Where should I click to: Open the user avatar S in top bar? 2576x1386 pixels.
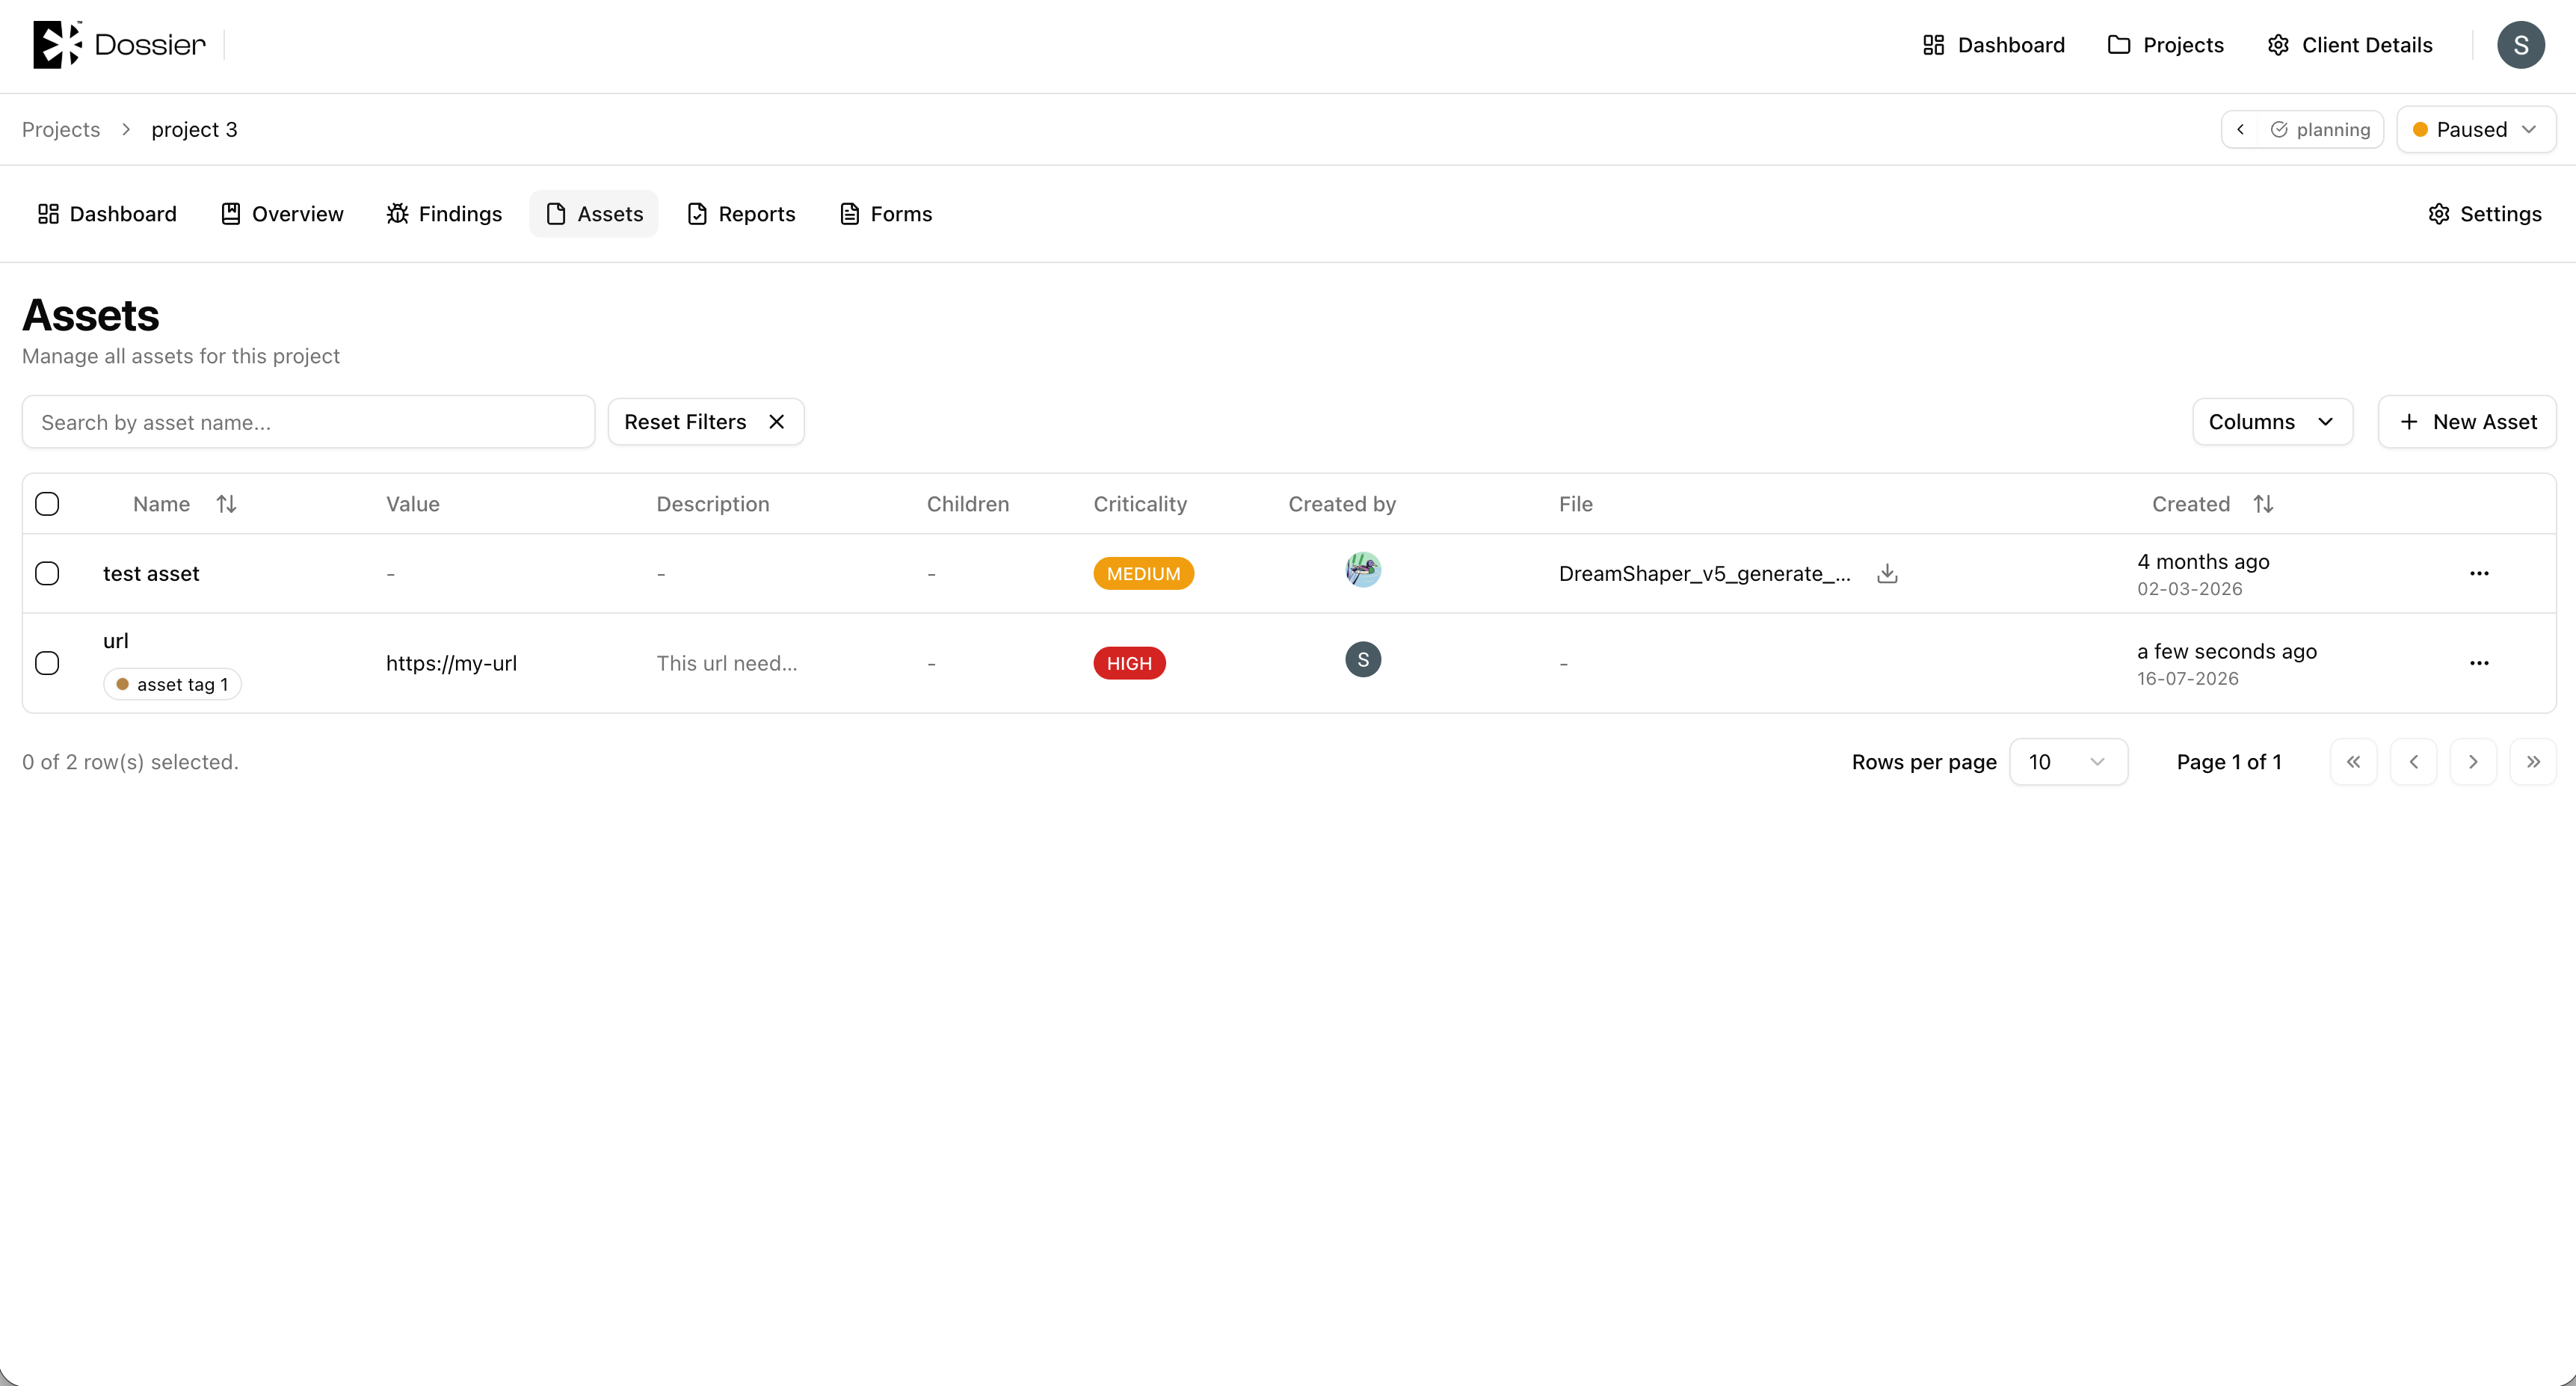(2520, 45)
